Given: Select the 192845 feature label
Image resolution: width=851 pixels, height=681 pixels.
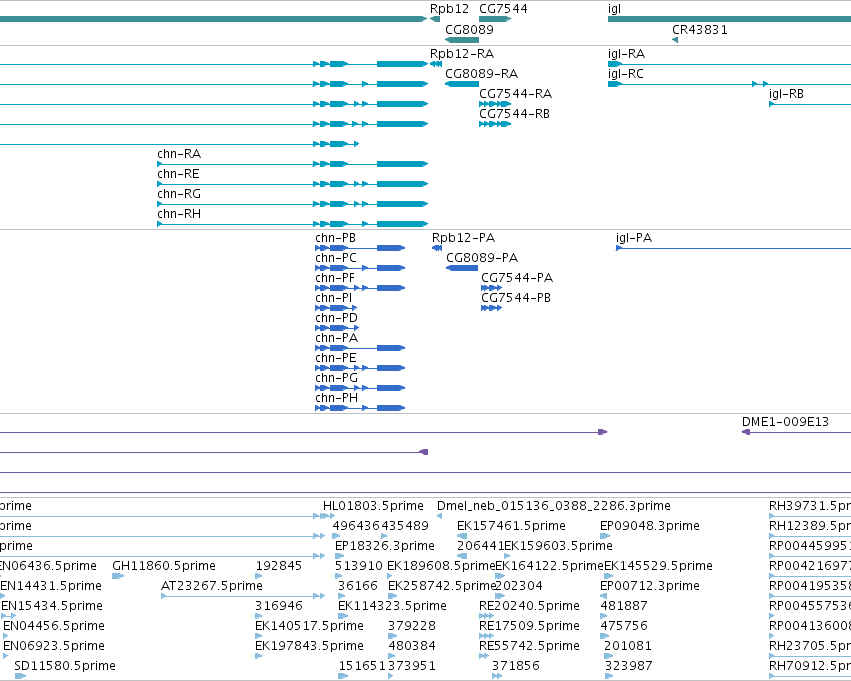Looking at the screenshot, I should click(x=278, y=566).
